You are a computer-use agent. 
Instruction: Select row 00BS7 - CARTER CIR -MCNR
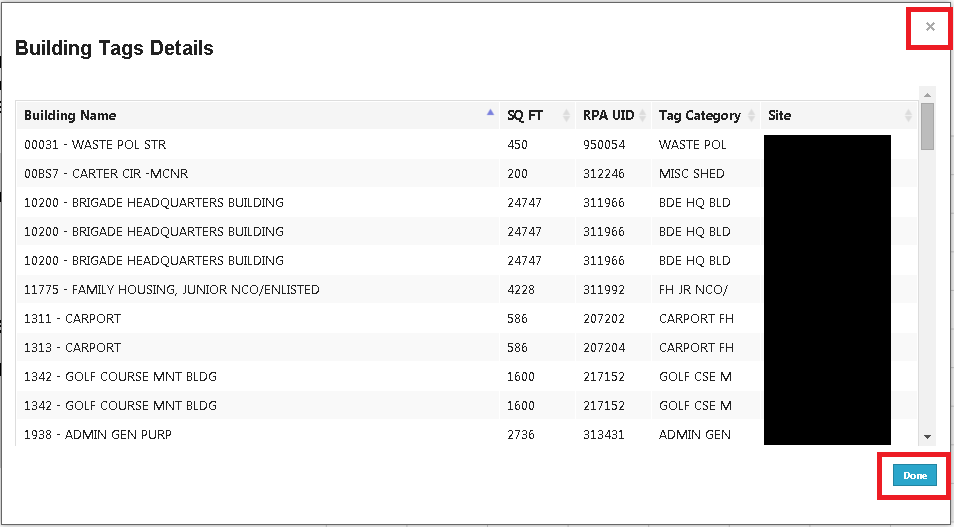coord(467,173)
